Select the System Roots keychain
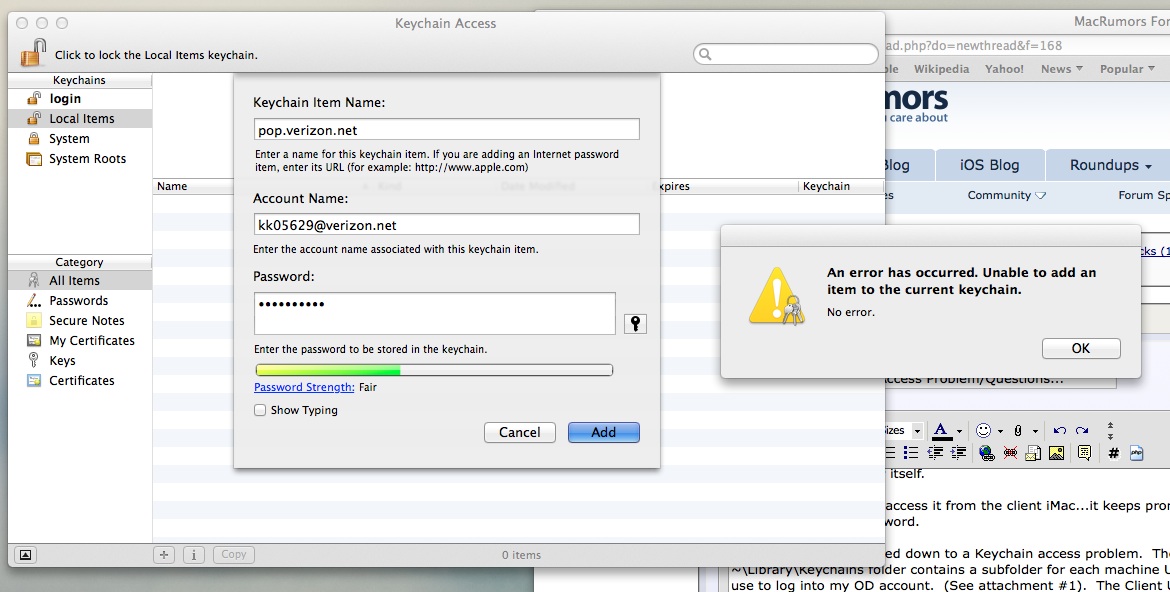The height and width of the screenshot is (592, 1170). coord(80,159)
